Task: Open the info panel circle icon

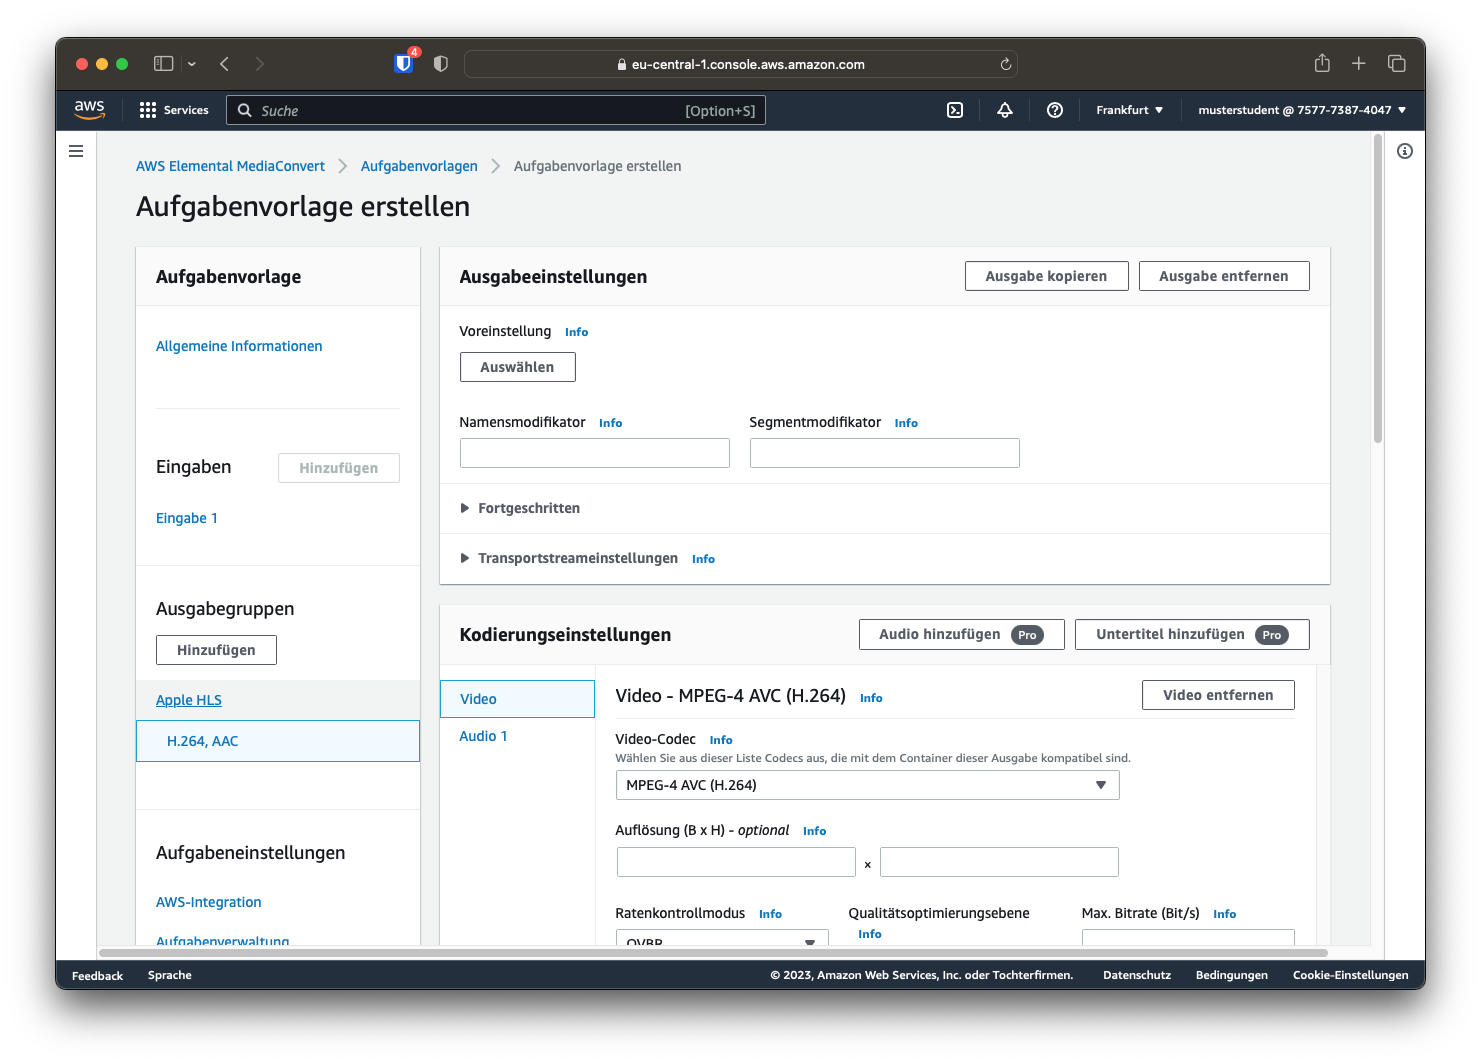Action: pyautogui.click(x=1405, y=151)
